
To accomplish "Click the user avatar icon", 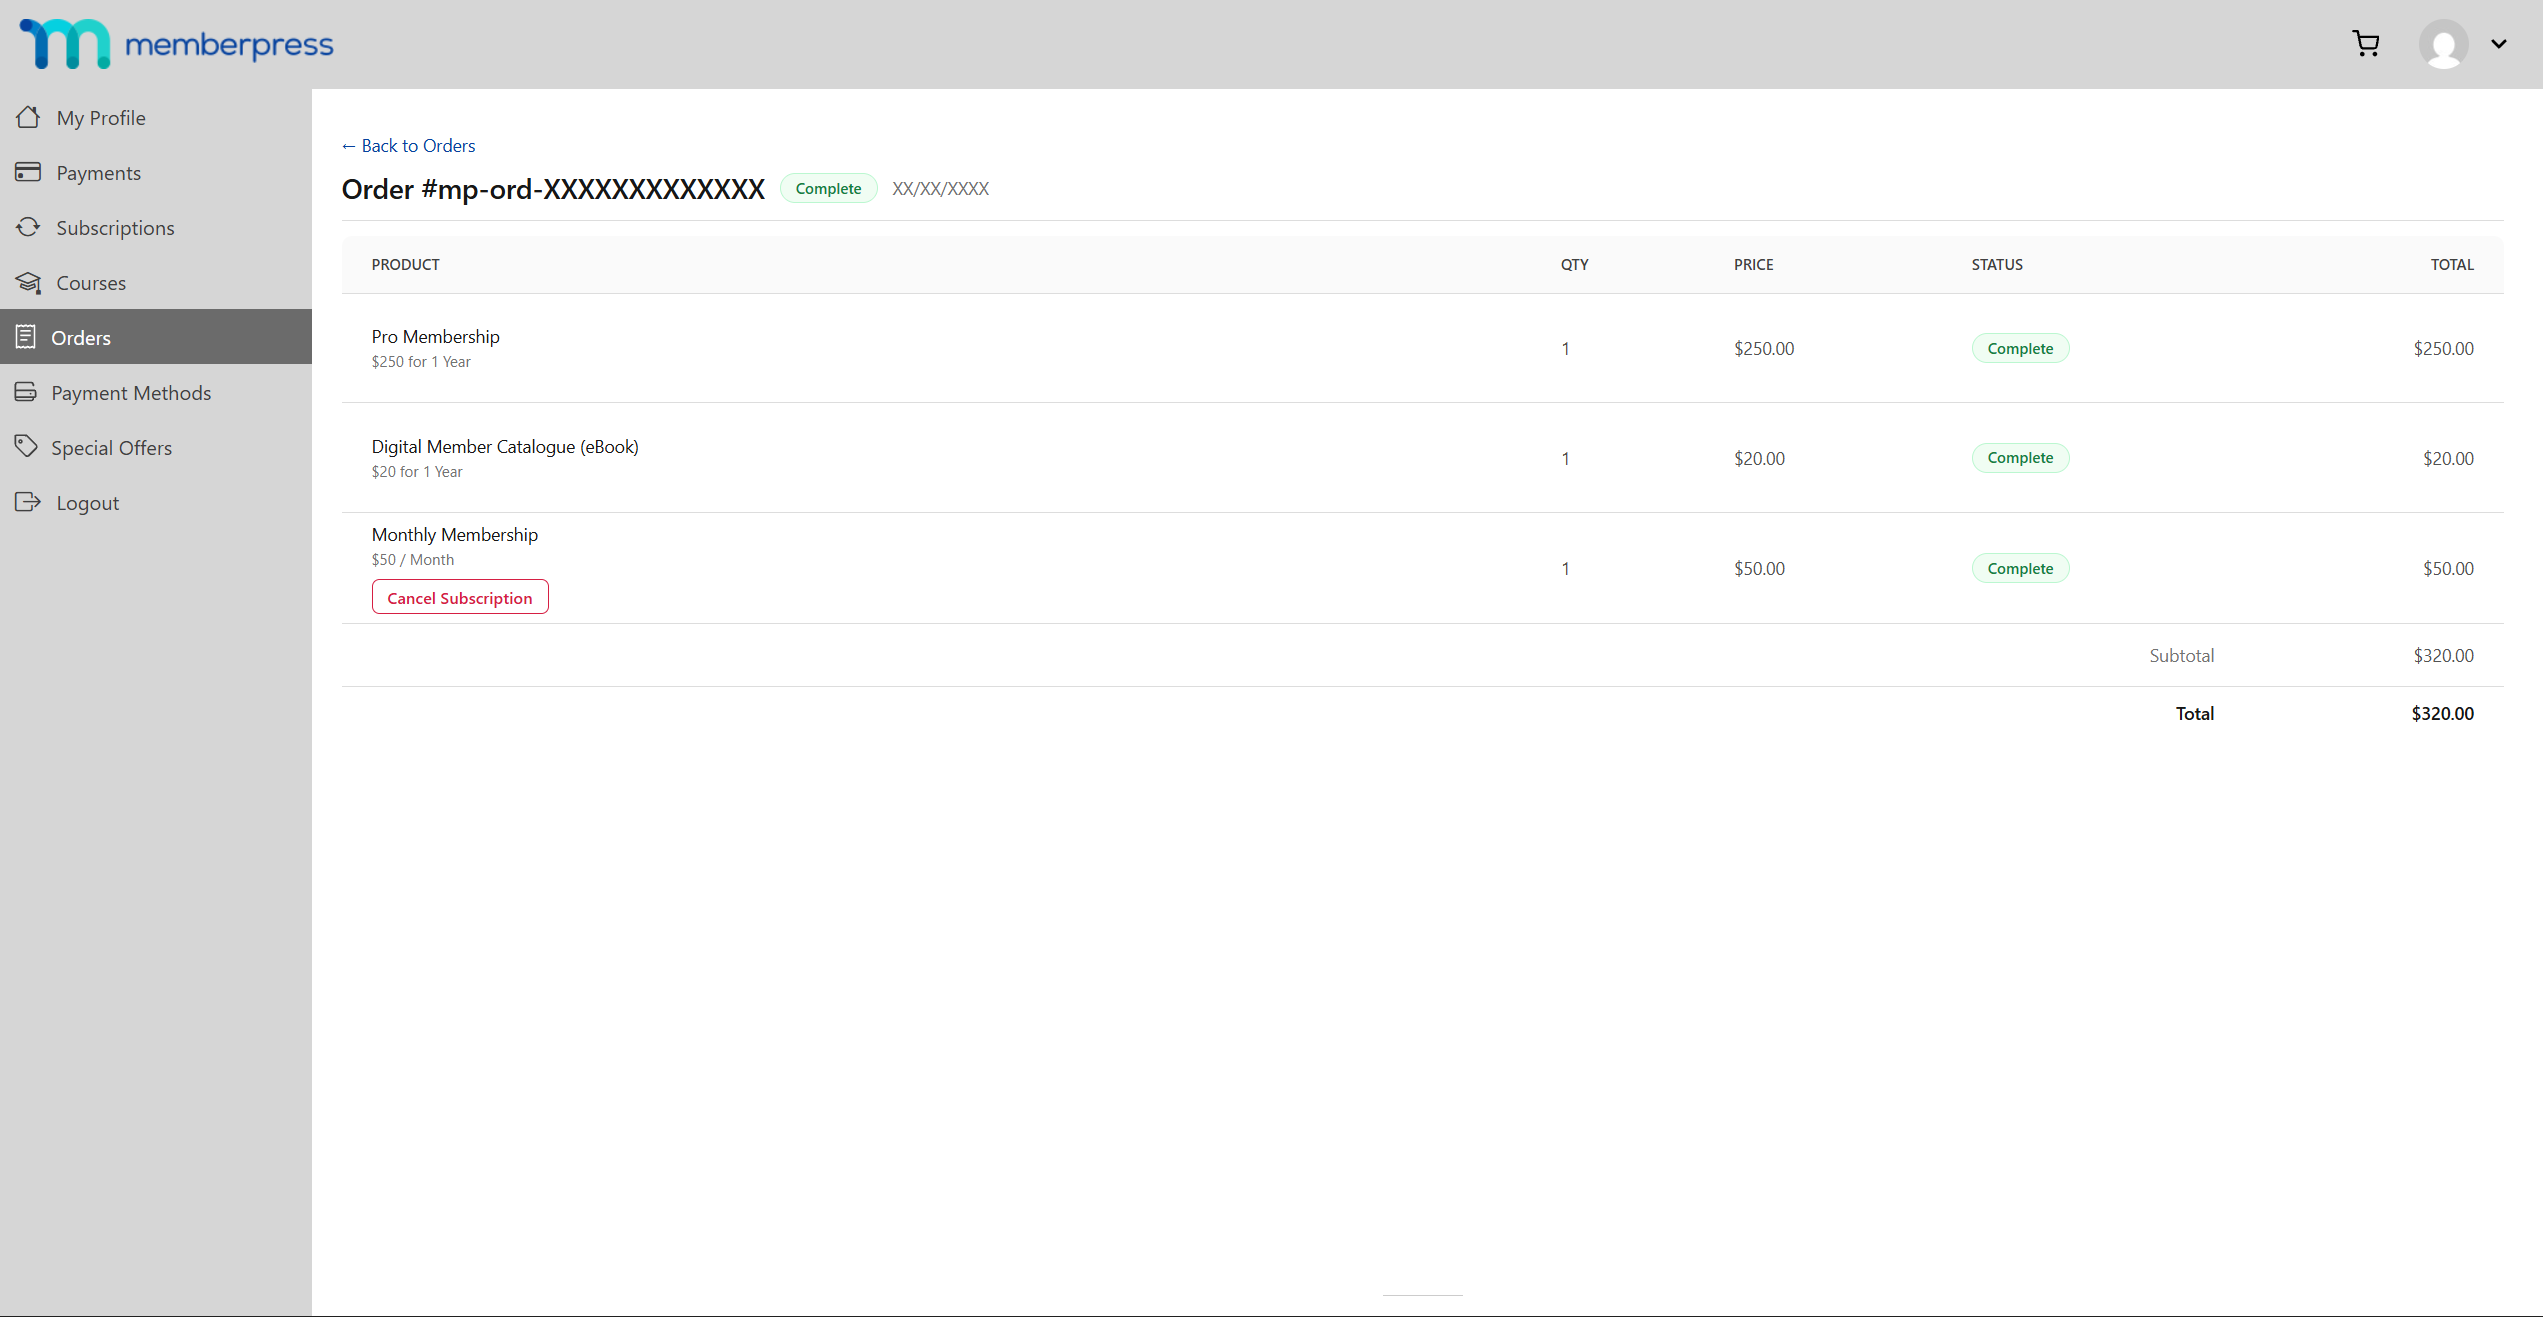I will click(x=2443, y=44).
